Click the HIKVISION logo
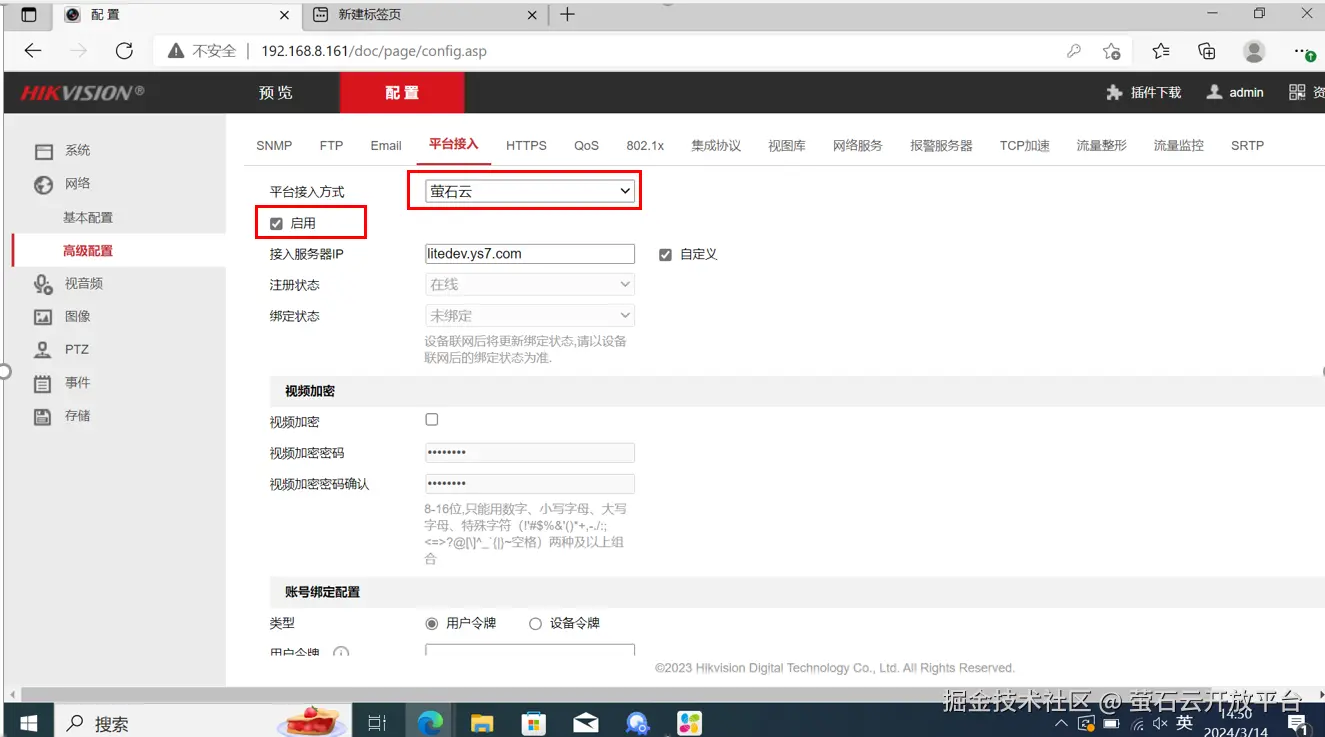Image resolution: width=1325 pixels, height=737 pixels. coord(82,93)
